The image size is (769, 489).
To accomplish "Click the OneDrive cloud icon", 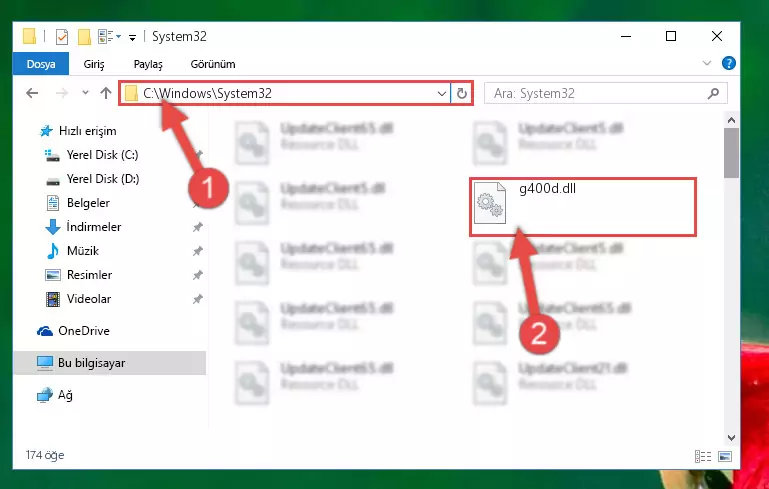I will point(45,332).
